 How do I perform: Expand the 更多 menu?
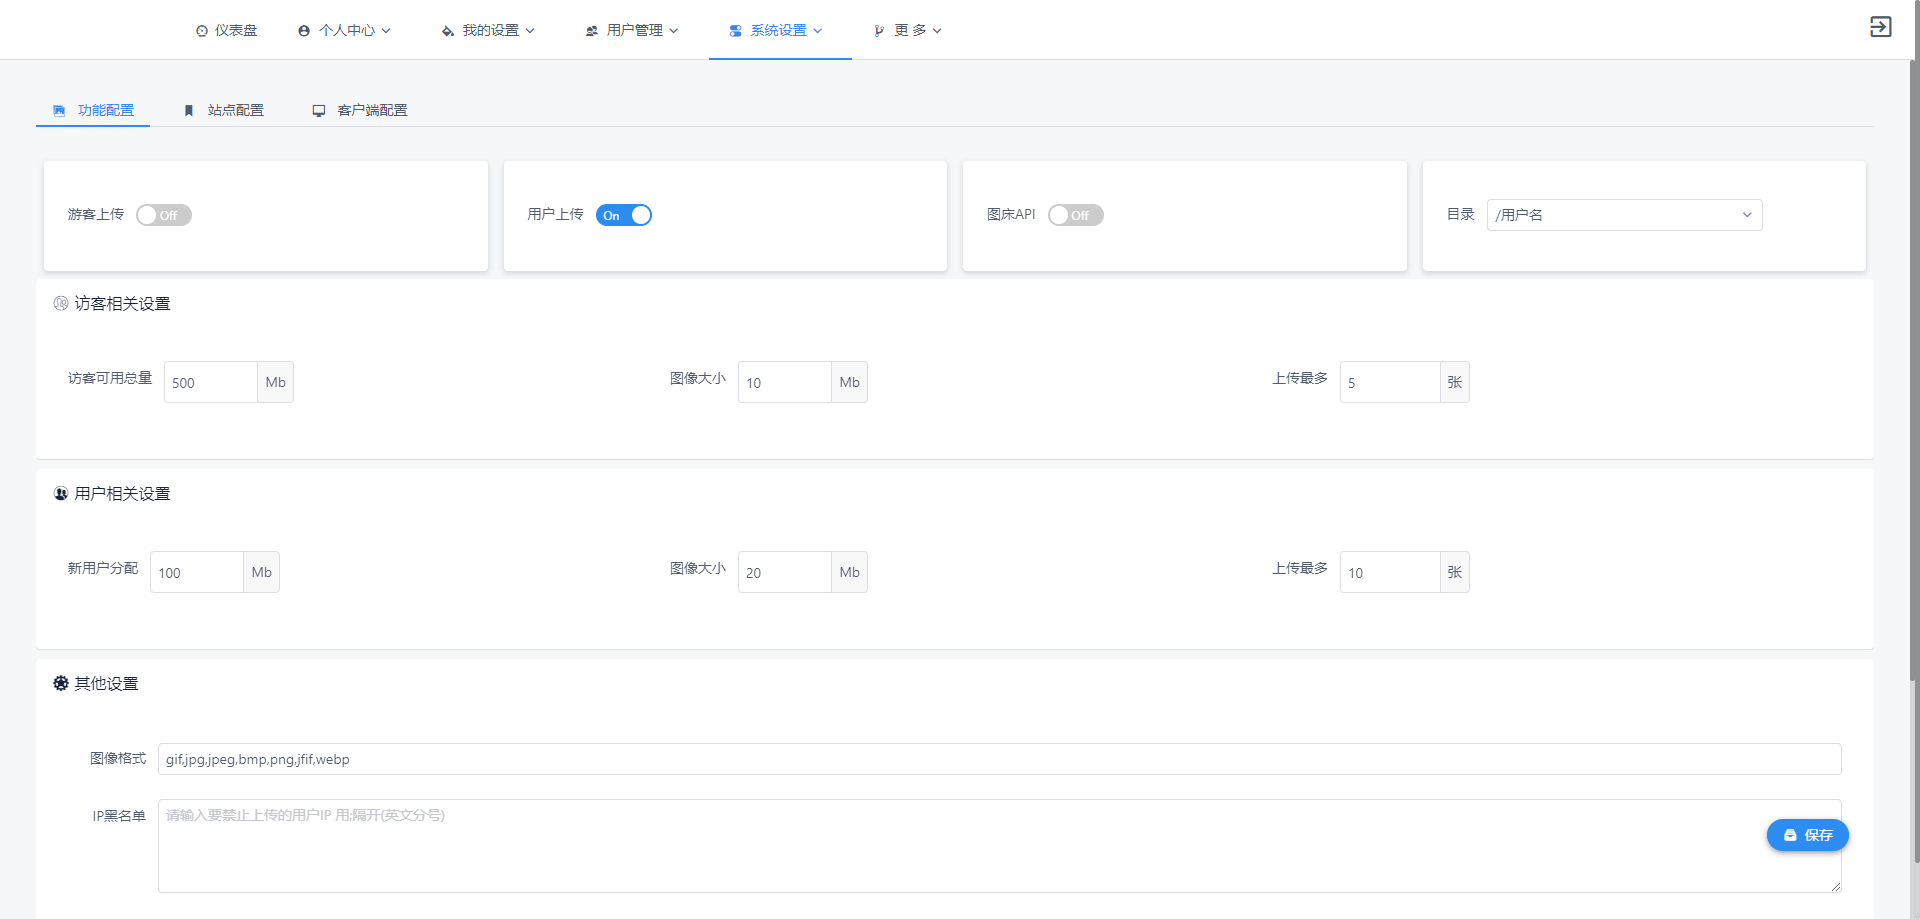pos(908,30)
